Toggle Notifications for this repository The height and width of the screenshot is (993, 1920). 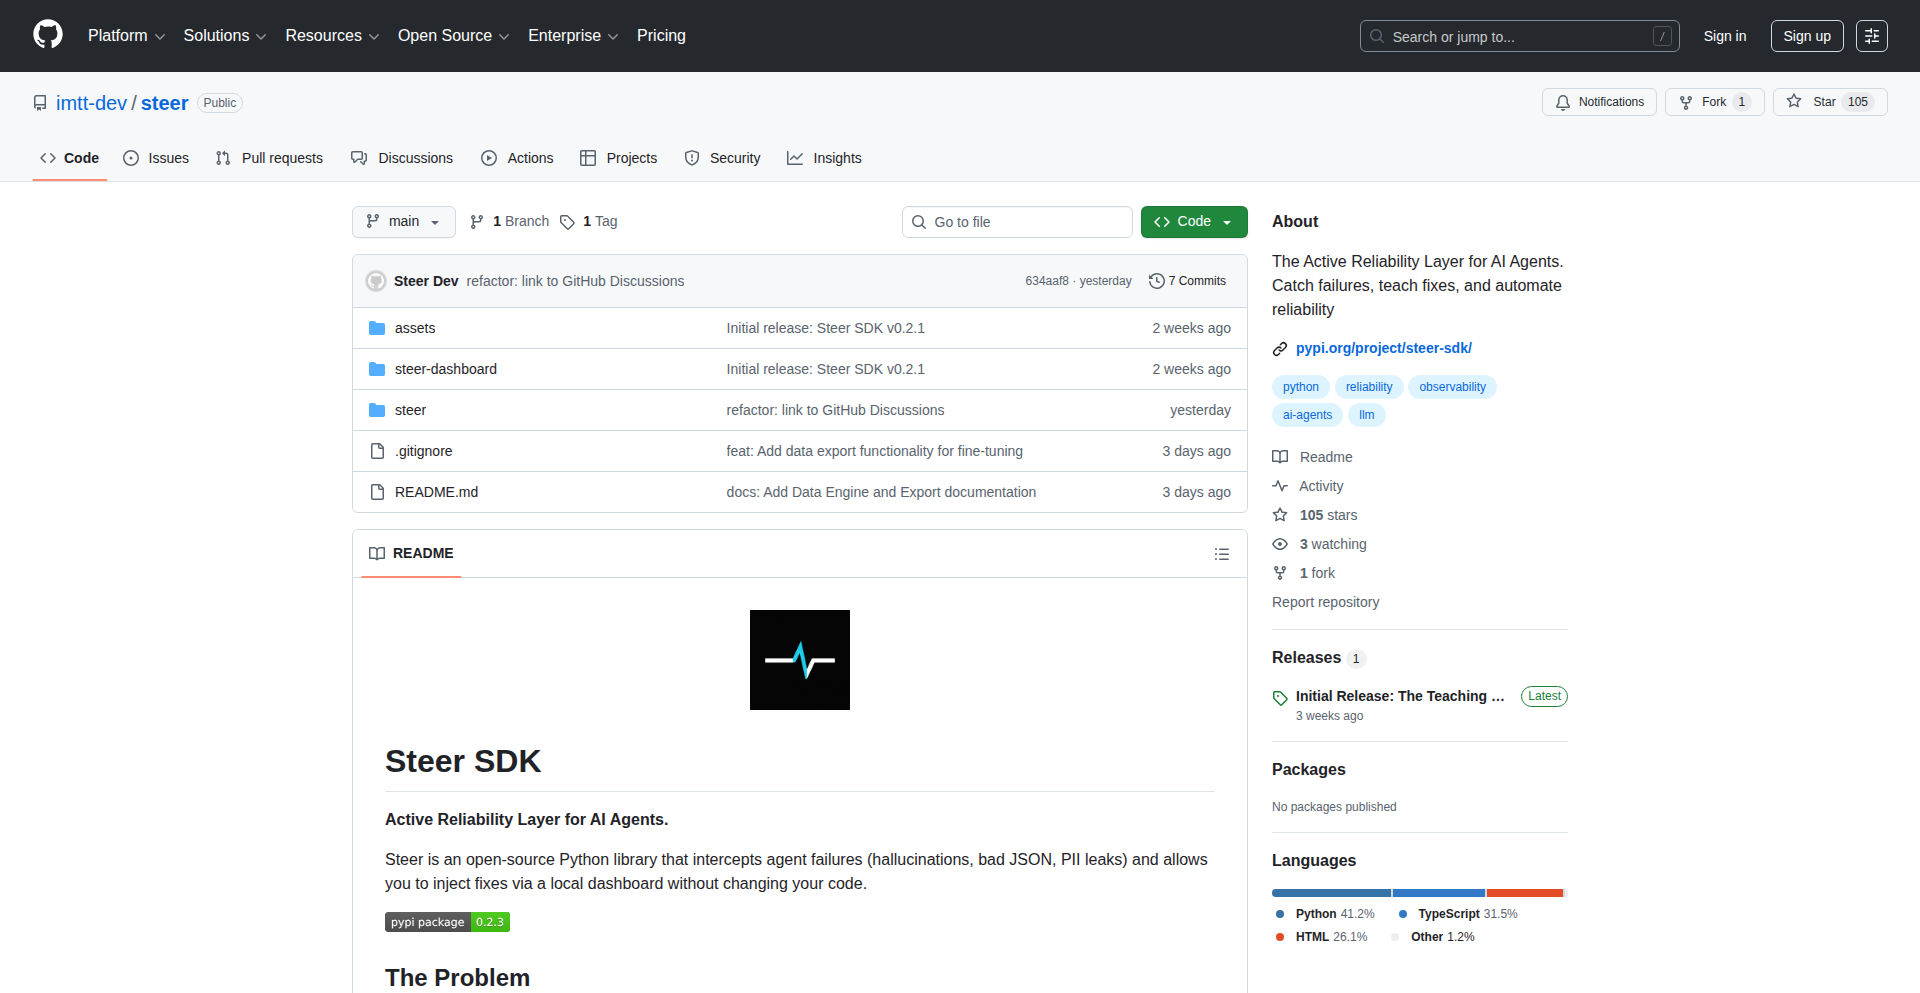pos(1599,102)
